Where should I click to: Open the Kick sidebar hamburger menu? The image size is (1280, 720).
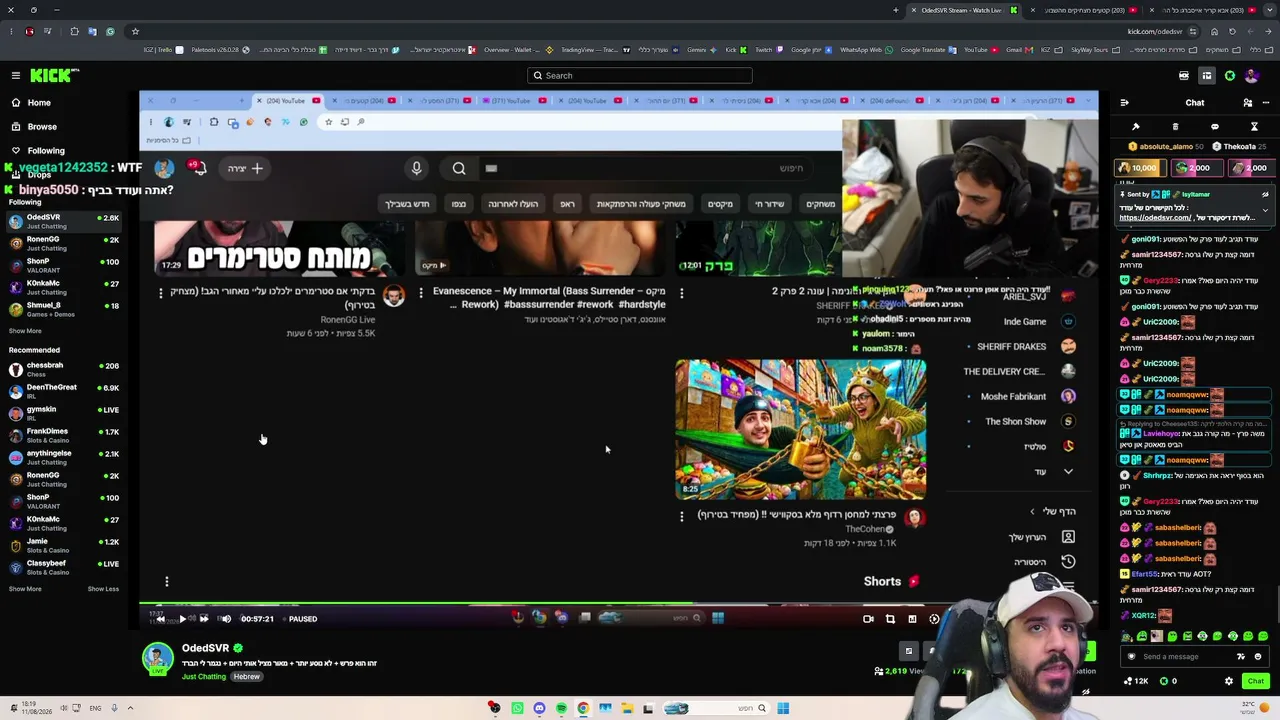click(x=16, y=76)
